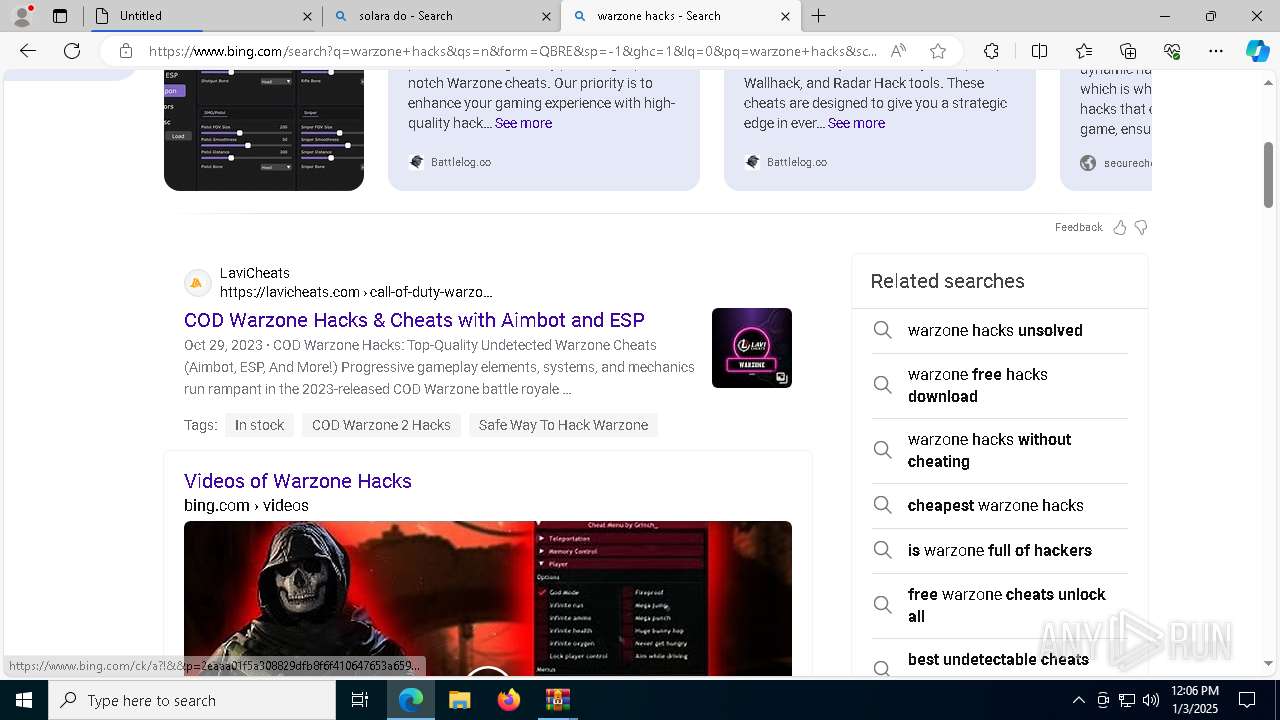The height and width of the screenshot is (720, 1280).
Task: Switch to the Untitled tab
Action: click(x=200, y=16)
